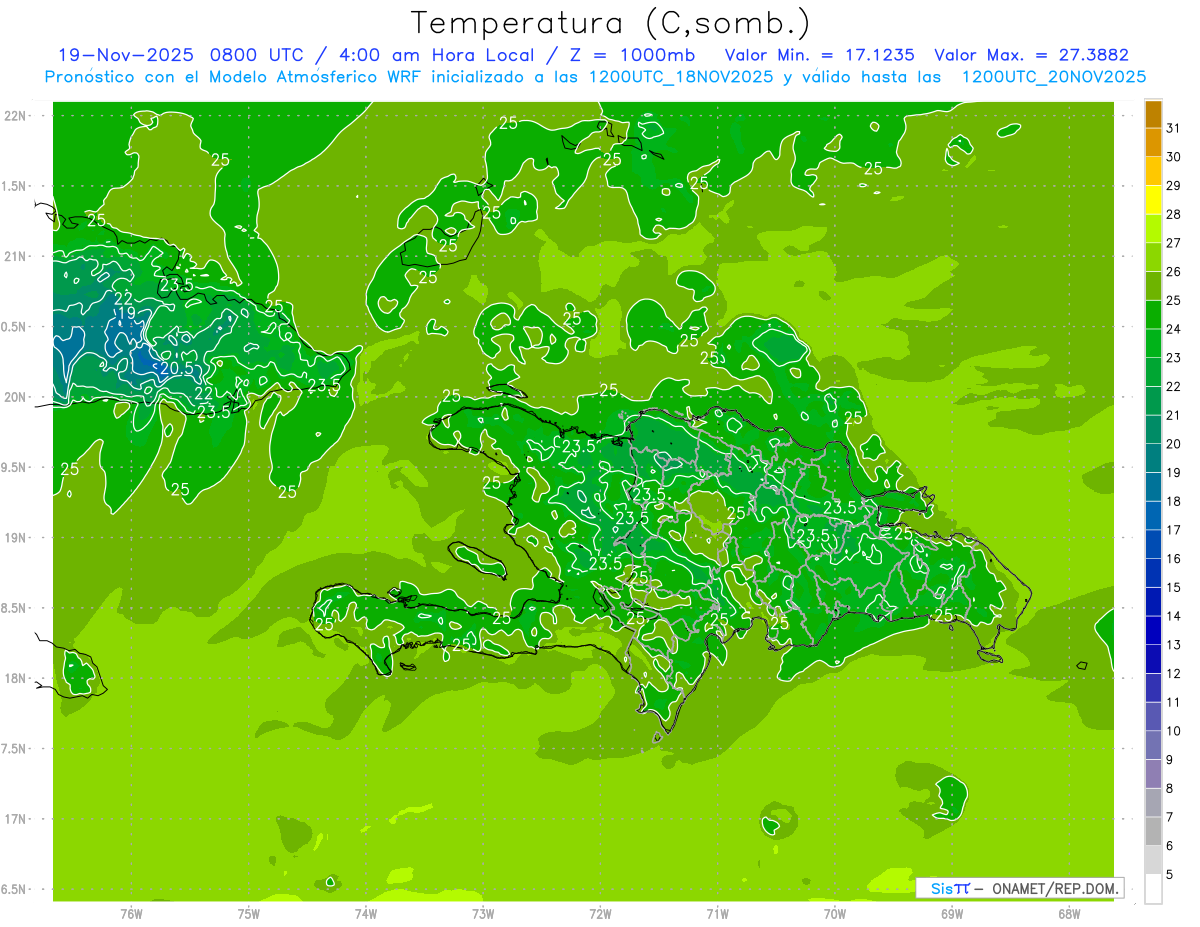Click the '20N' latitude axis label
Screen dimensions: 1200x927
coord(16,397)
